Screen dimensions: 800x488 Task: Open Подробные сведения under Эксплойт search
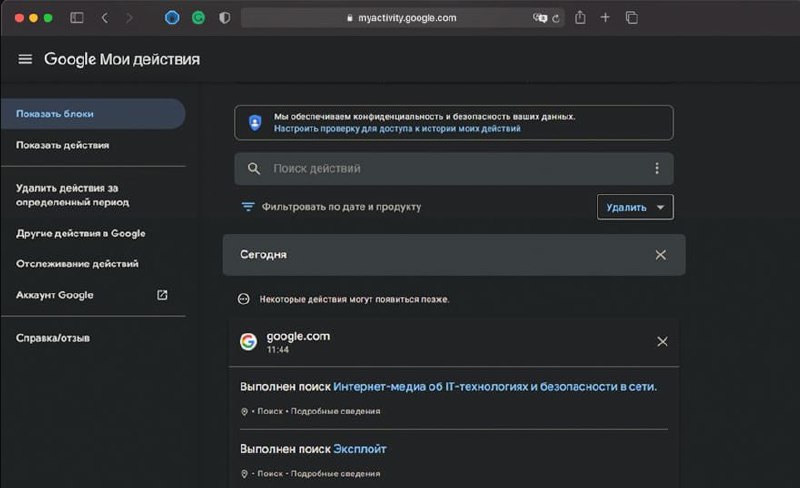click(335, 474)
